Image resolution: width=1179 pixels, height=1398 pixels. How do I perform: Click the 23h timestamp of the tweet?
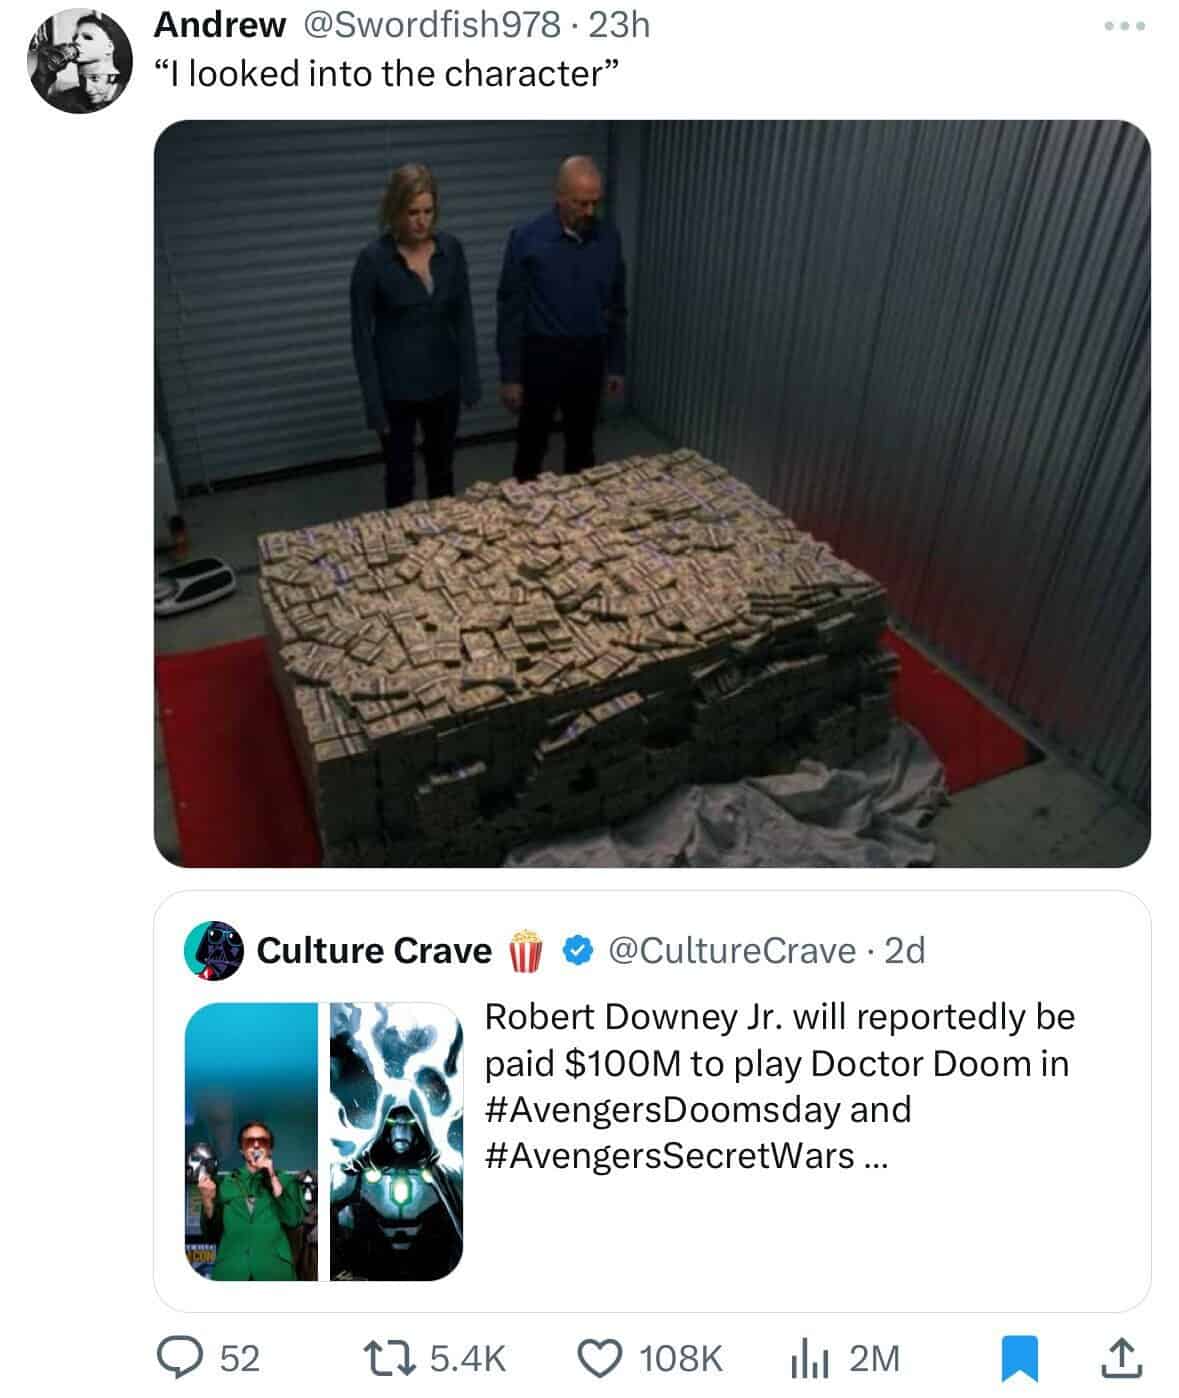(x=619, y=25)
